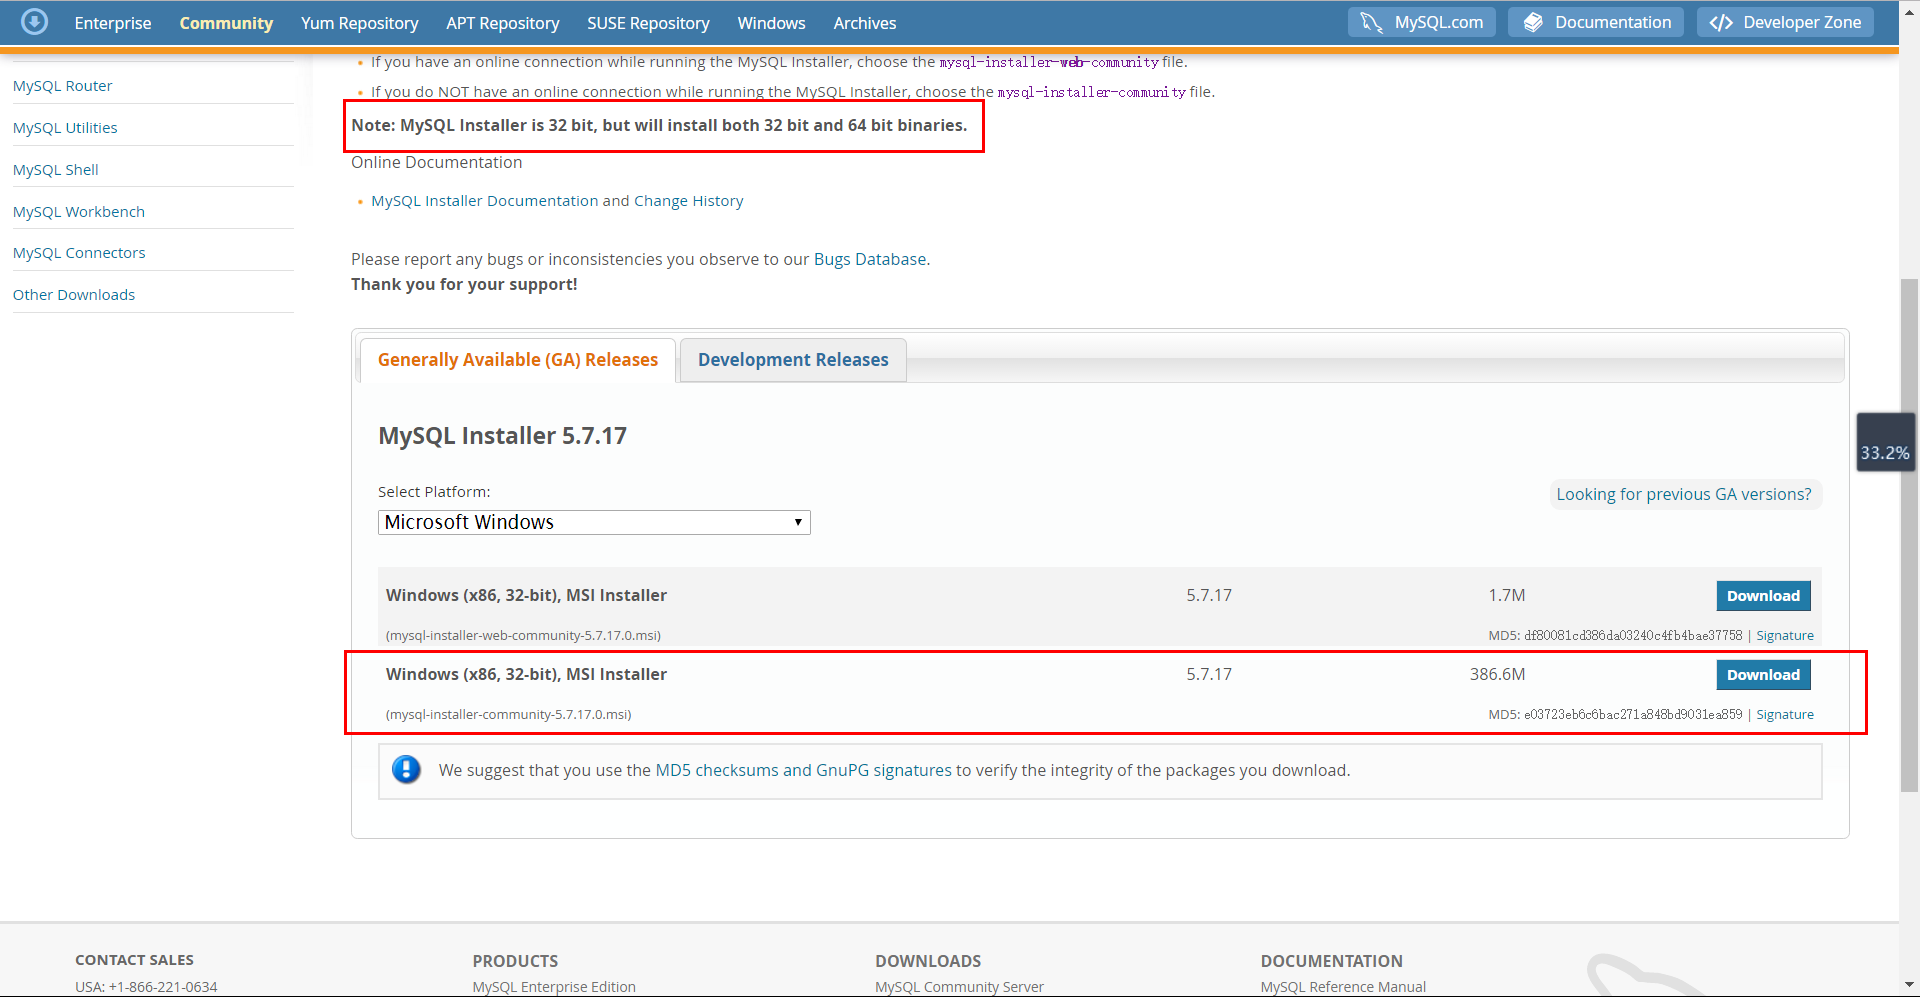Image resolution: width=1920 pixels, height=997 pixels.
Task: Go to APT Repository
Action: click(503, 23)
